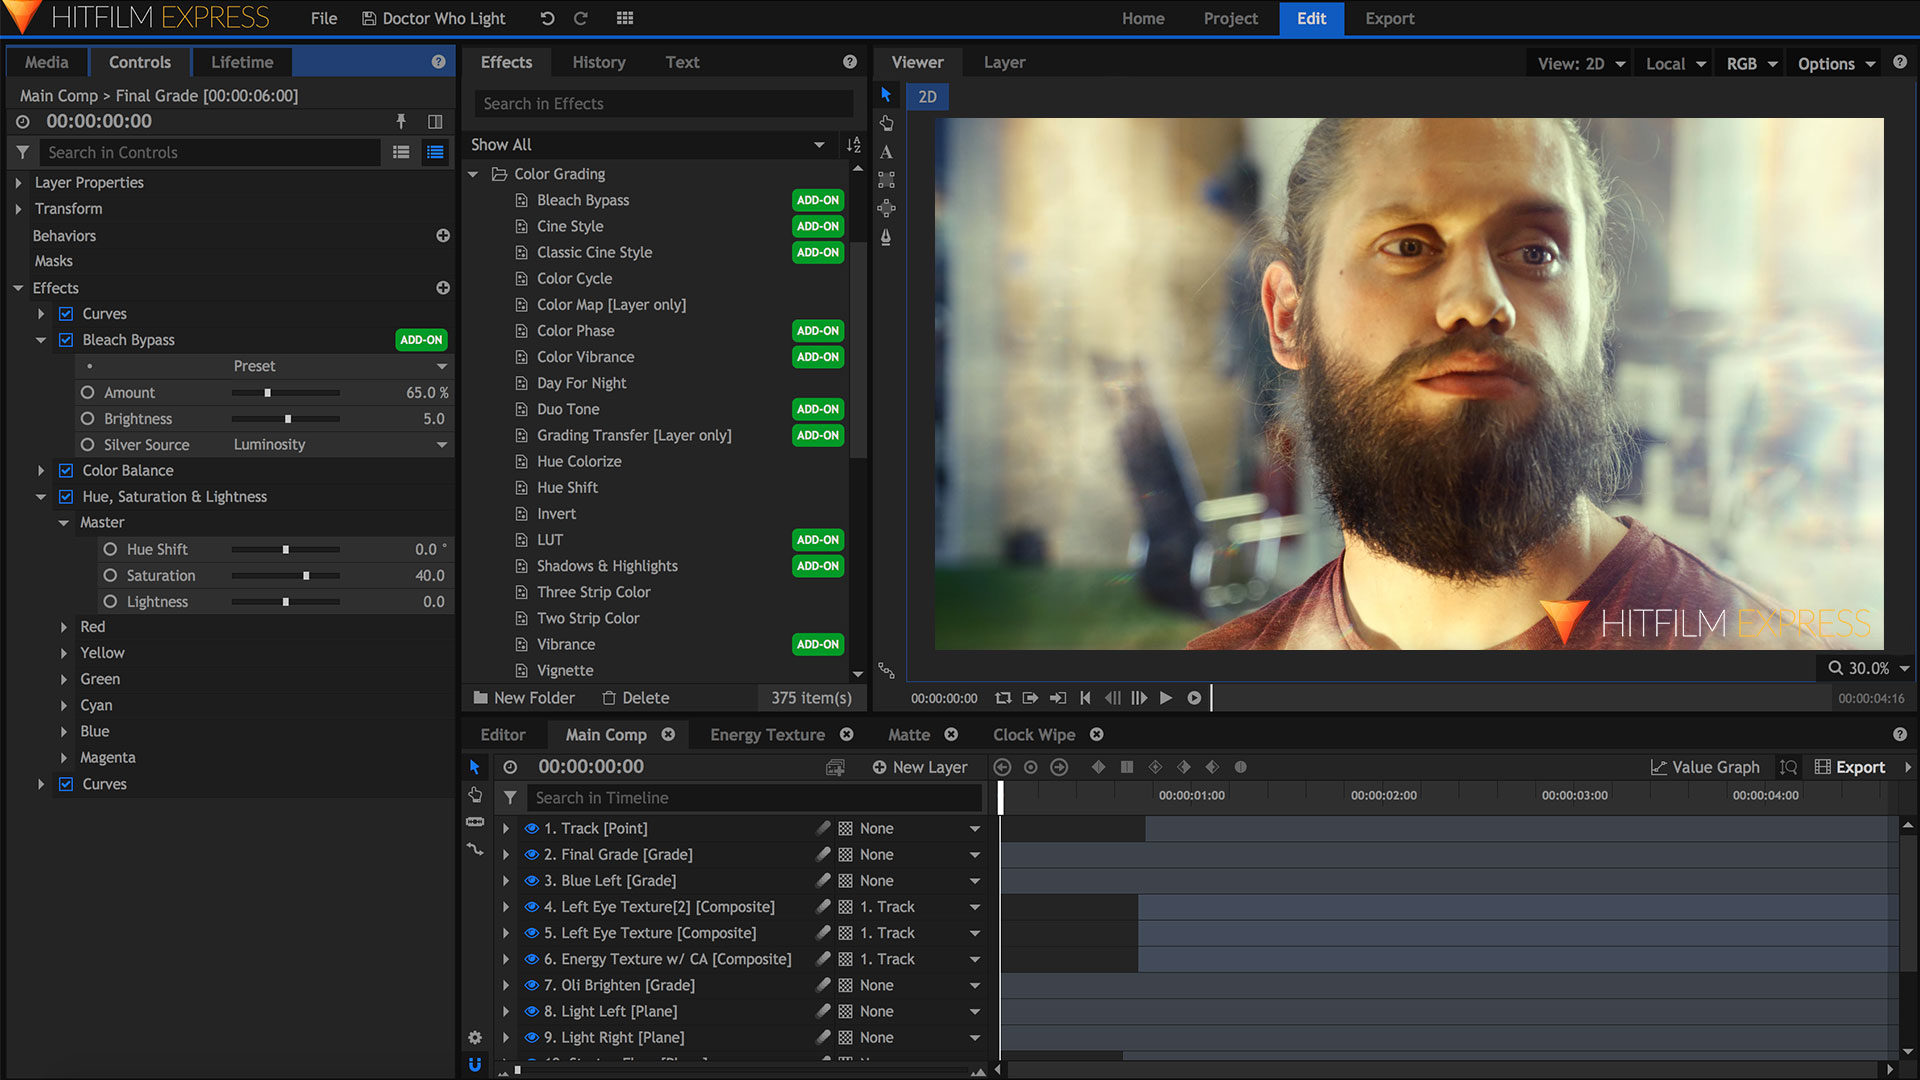Viewport: 1920px width, 1080px height.
Task: Drag the Saturation slider to adjust value
Action: pyautogui.click(x=306, y=575)
